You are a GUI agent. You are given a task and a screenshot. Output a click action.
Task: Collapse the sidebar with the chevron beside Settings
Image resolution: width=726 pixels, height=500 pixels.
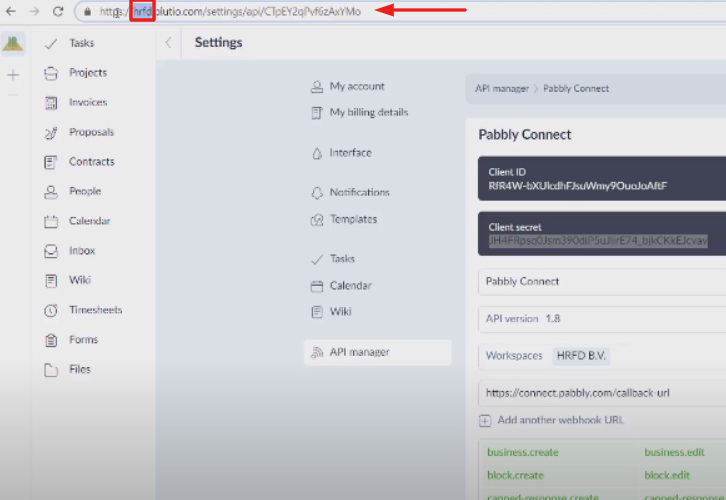coord(169,43)
